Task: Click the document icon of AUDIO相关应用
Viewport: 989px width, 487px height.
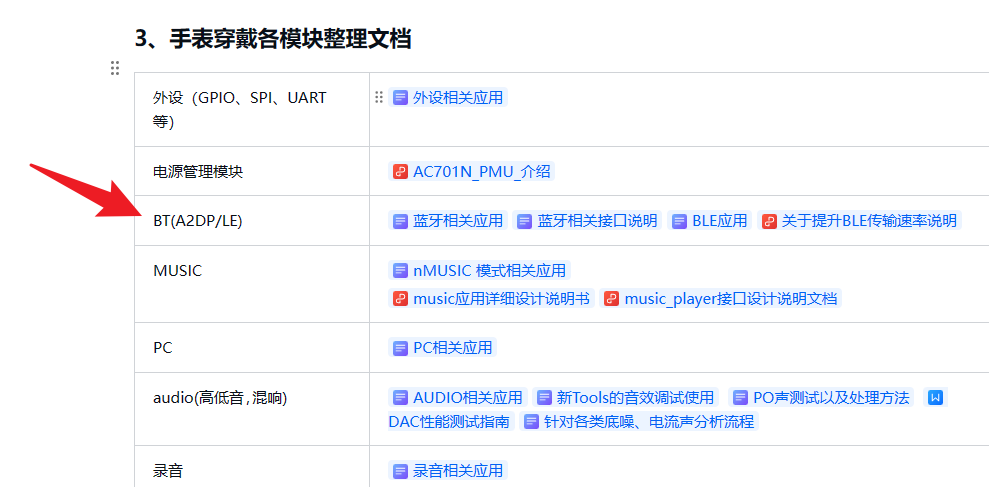Action: (x=400, y=397)
